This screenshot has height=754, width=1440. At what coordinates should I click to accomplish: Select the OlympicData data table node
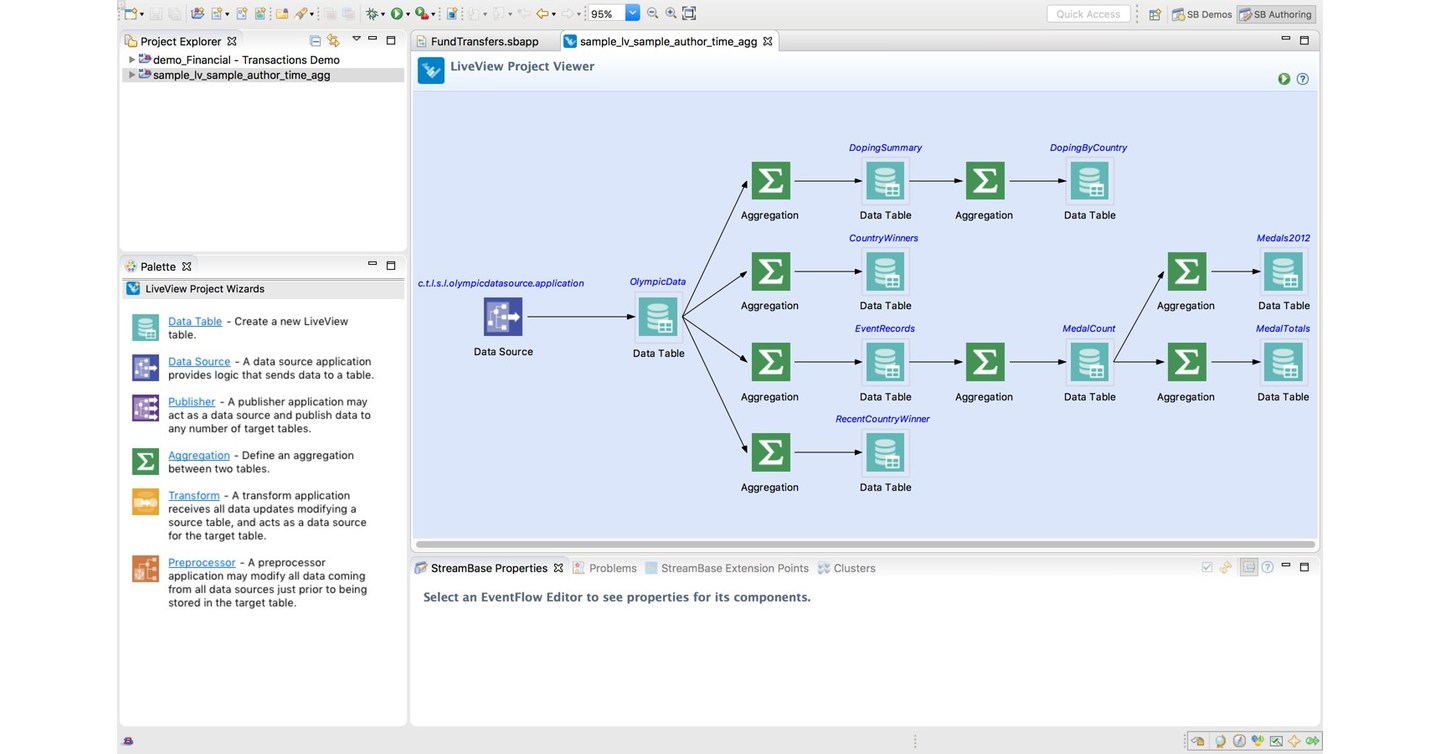(x=658, y=317)
